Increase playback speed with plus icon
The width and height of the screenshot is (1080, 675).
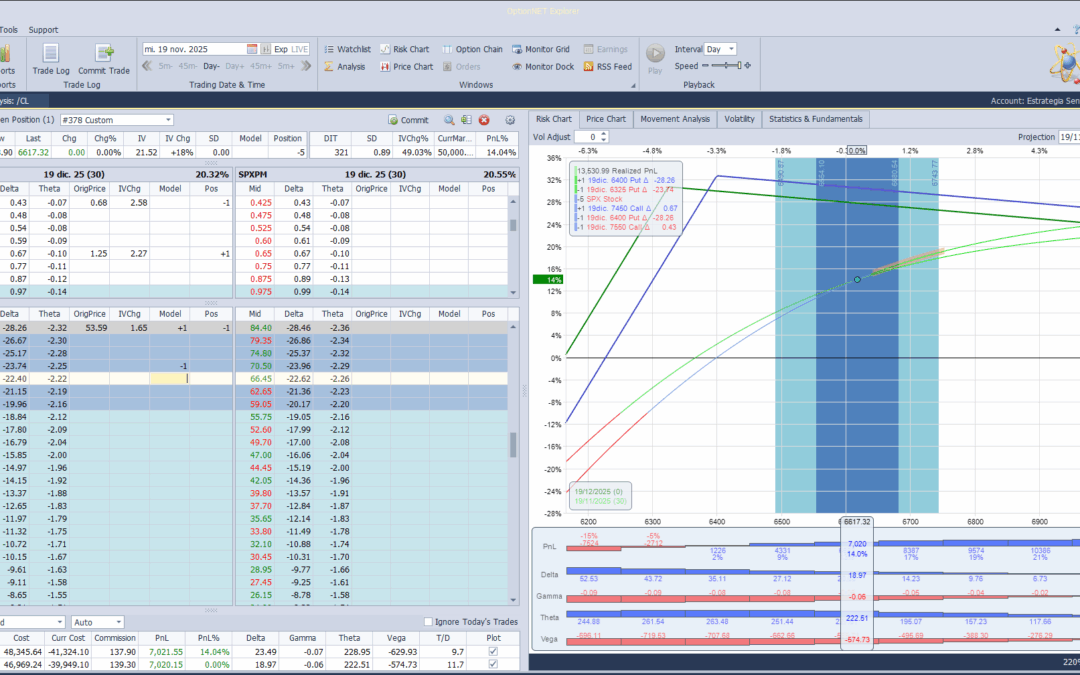click(748, 66)
